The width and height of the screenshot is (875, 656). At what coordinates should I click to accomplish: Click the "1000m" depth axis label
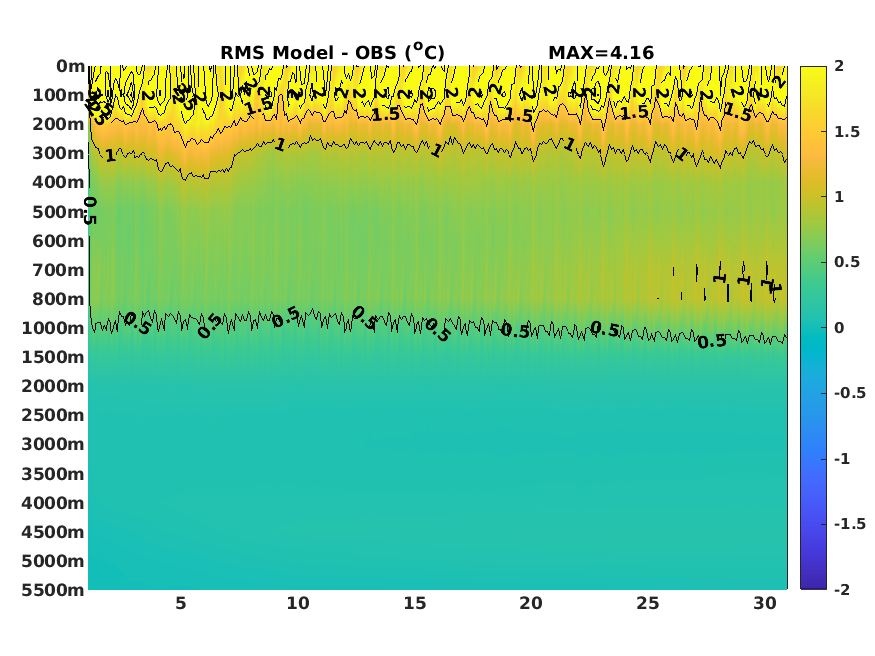point(53,327)
